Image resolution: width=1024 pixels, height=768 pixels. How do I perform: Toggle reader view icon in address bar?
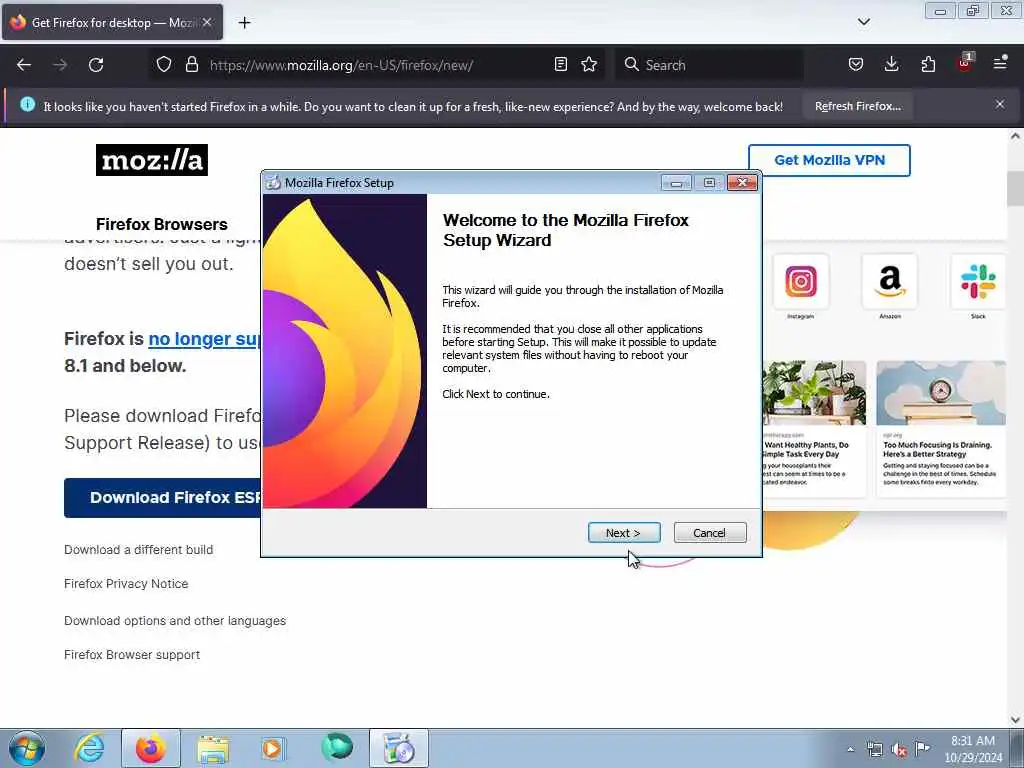[x=560, y=64]
